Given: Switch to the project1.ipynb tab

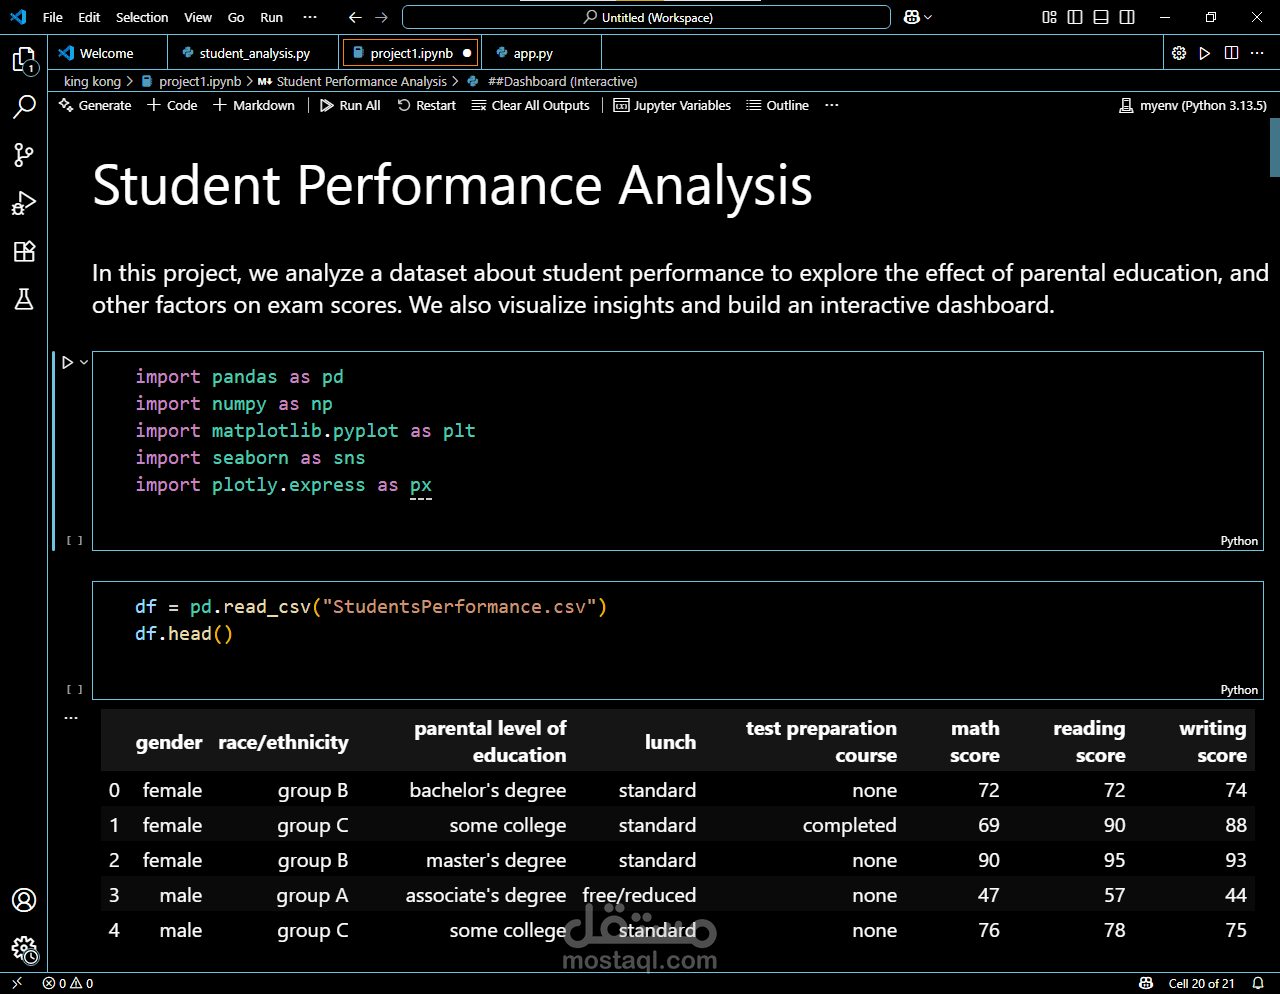Looking at the screenshot, I should coord(411,53).
